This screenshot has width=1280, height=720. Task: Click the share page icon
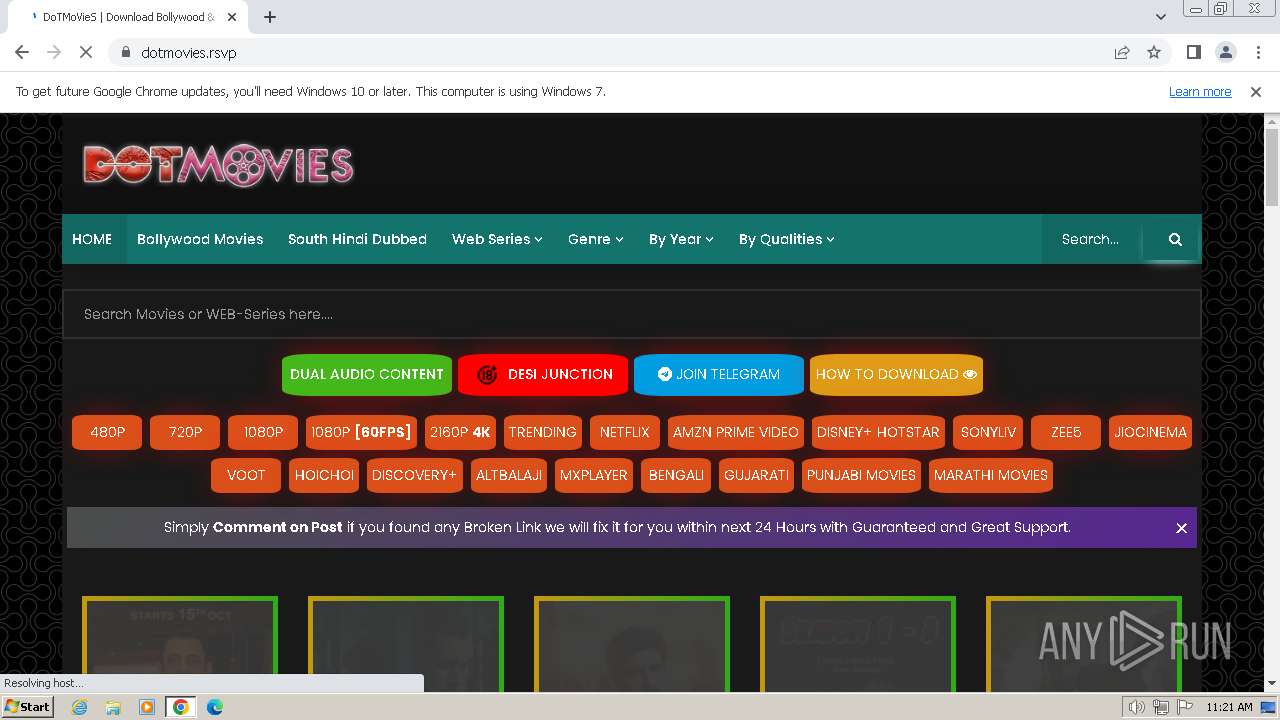[x=1122, y=52]
